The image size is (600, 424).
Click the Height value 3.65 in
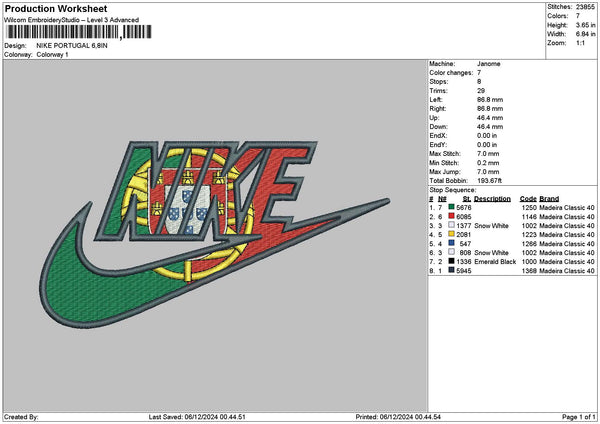(x=585, y=25)
